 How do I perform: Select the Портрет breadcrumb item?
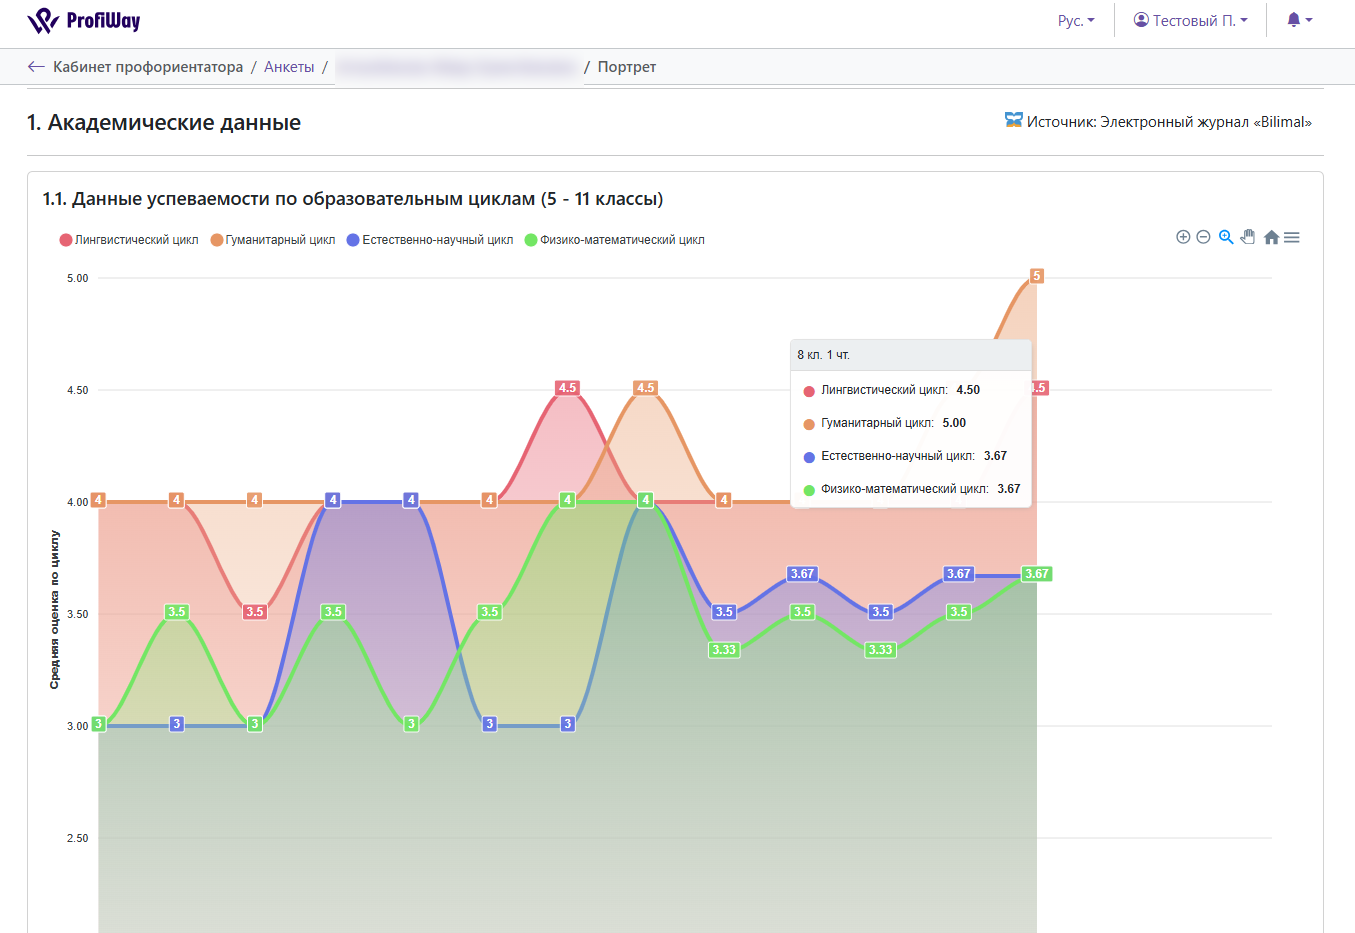(627, 67)
